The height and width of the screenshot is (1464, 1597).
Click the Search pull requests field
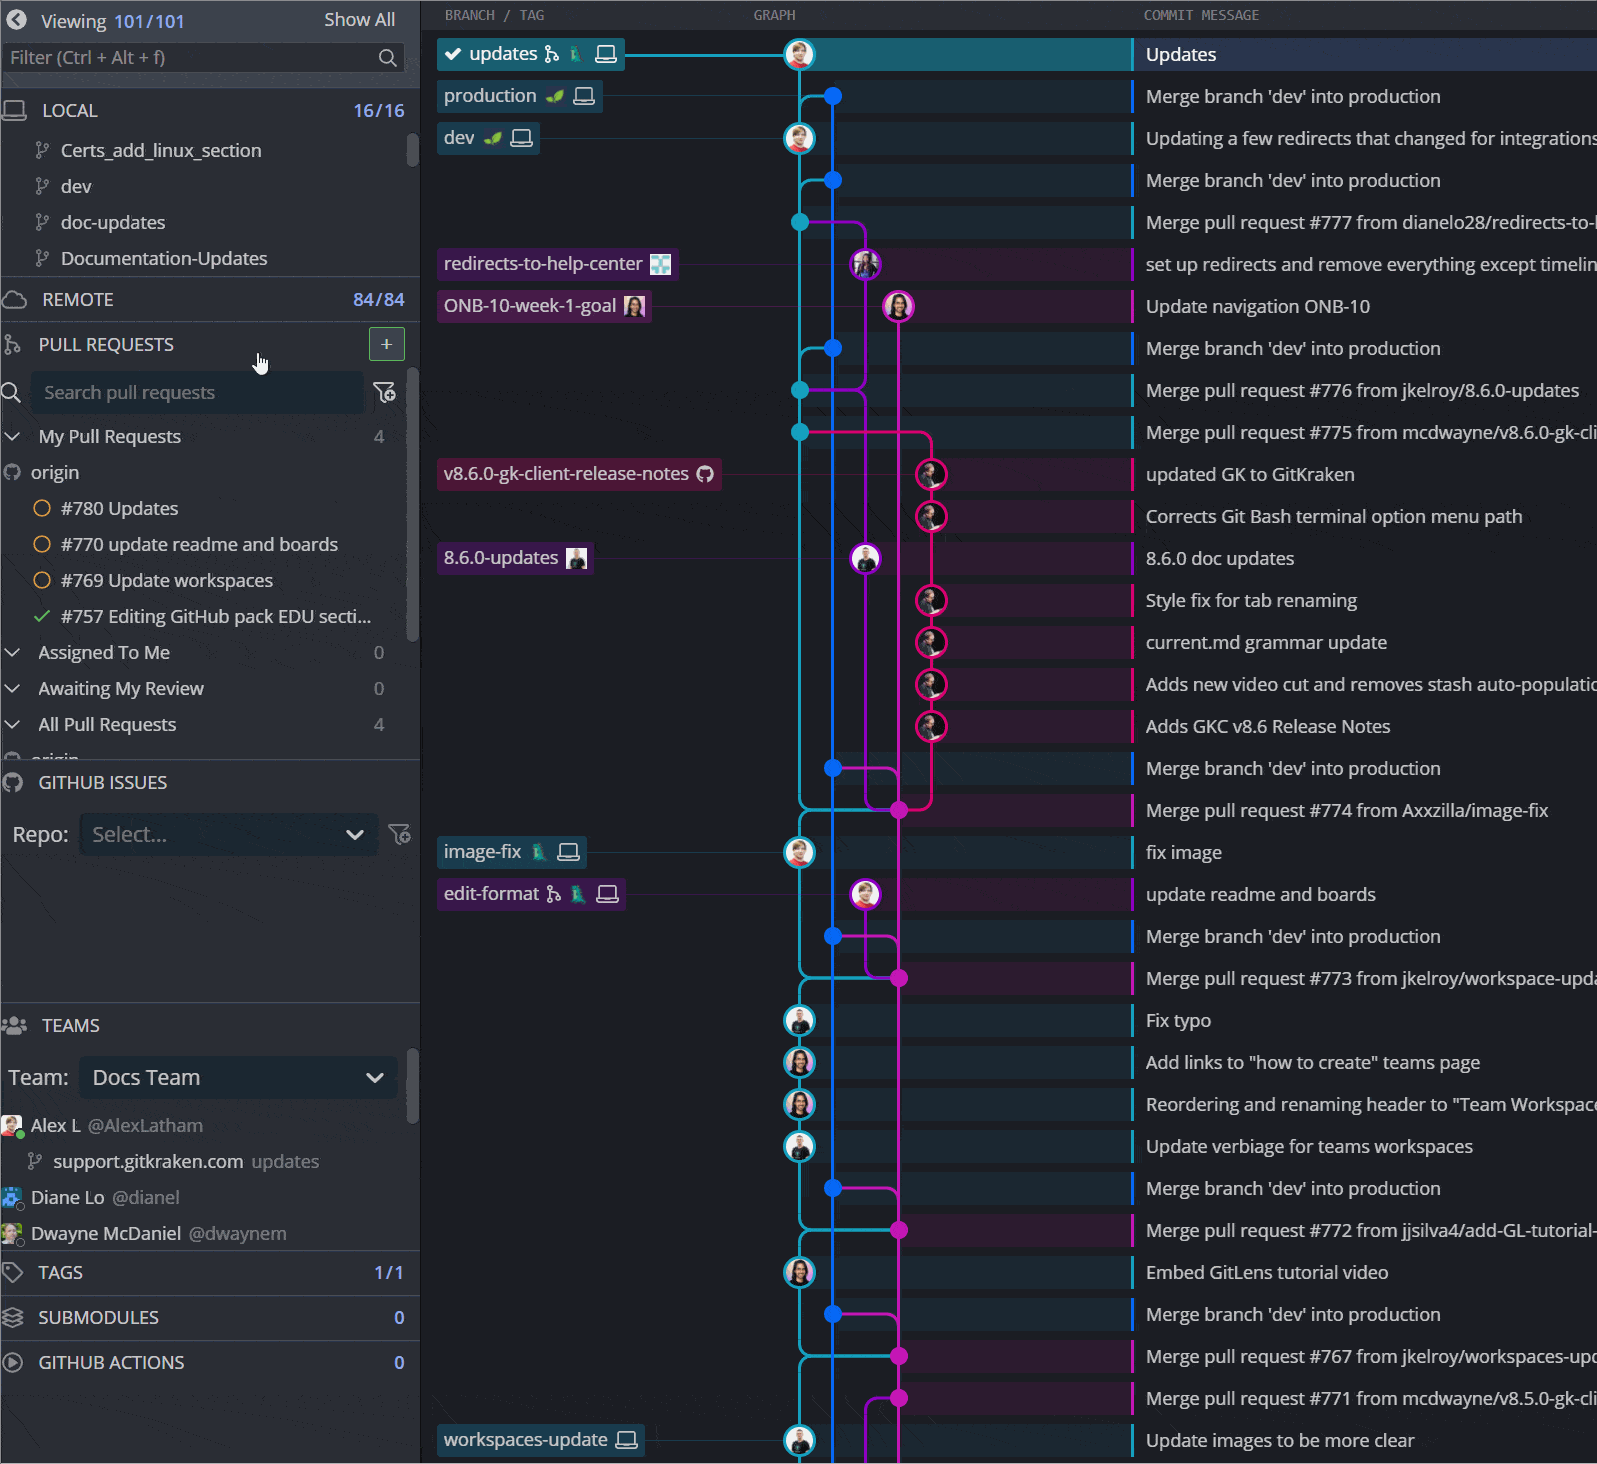(196, 393)
